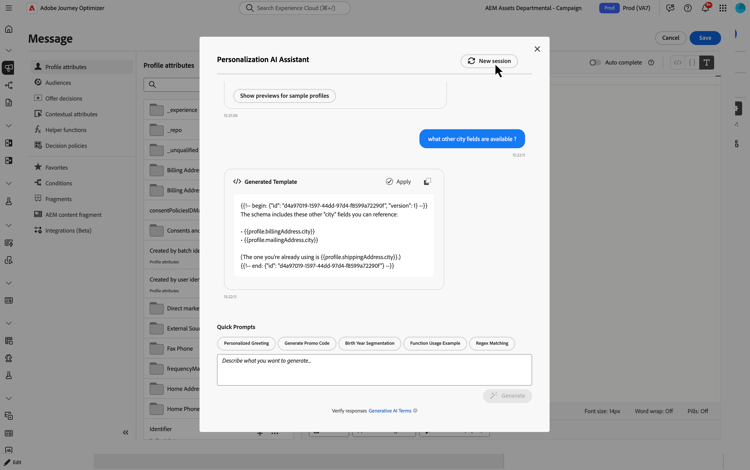The width and height of the screenshot is (750, 470).
Task: Open the campaigns megaphone icon in rail
Action: point(9,67)
